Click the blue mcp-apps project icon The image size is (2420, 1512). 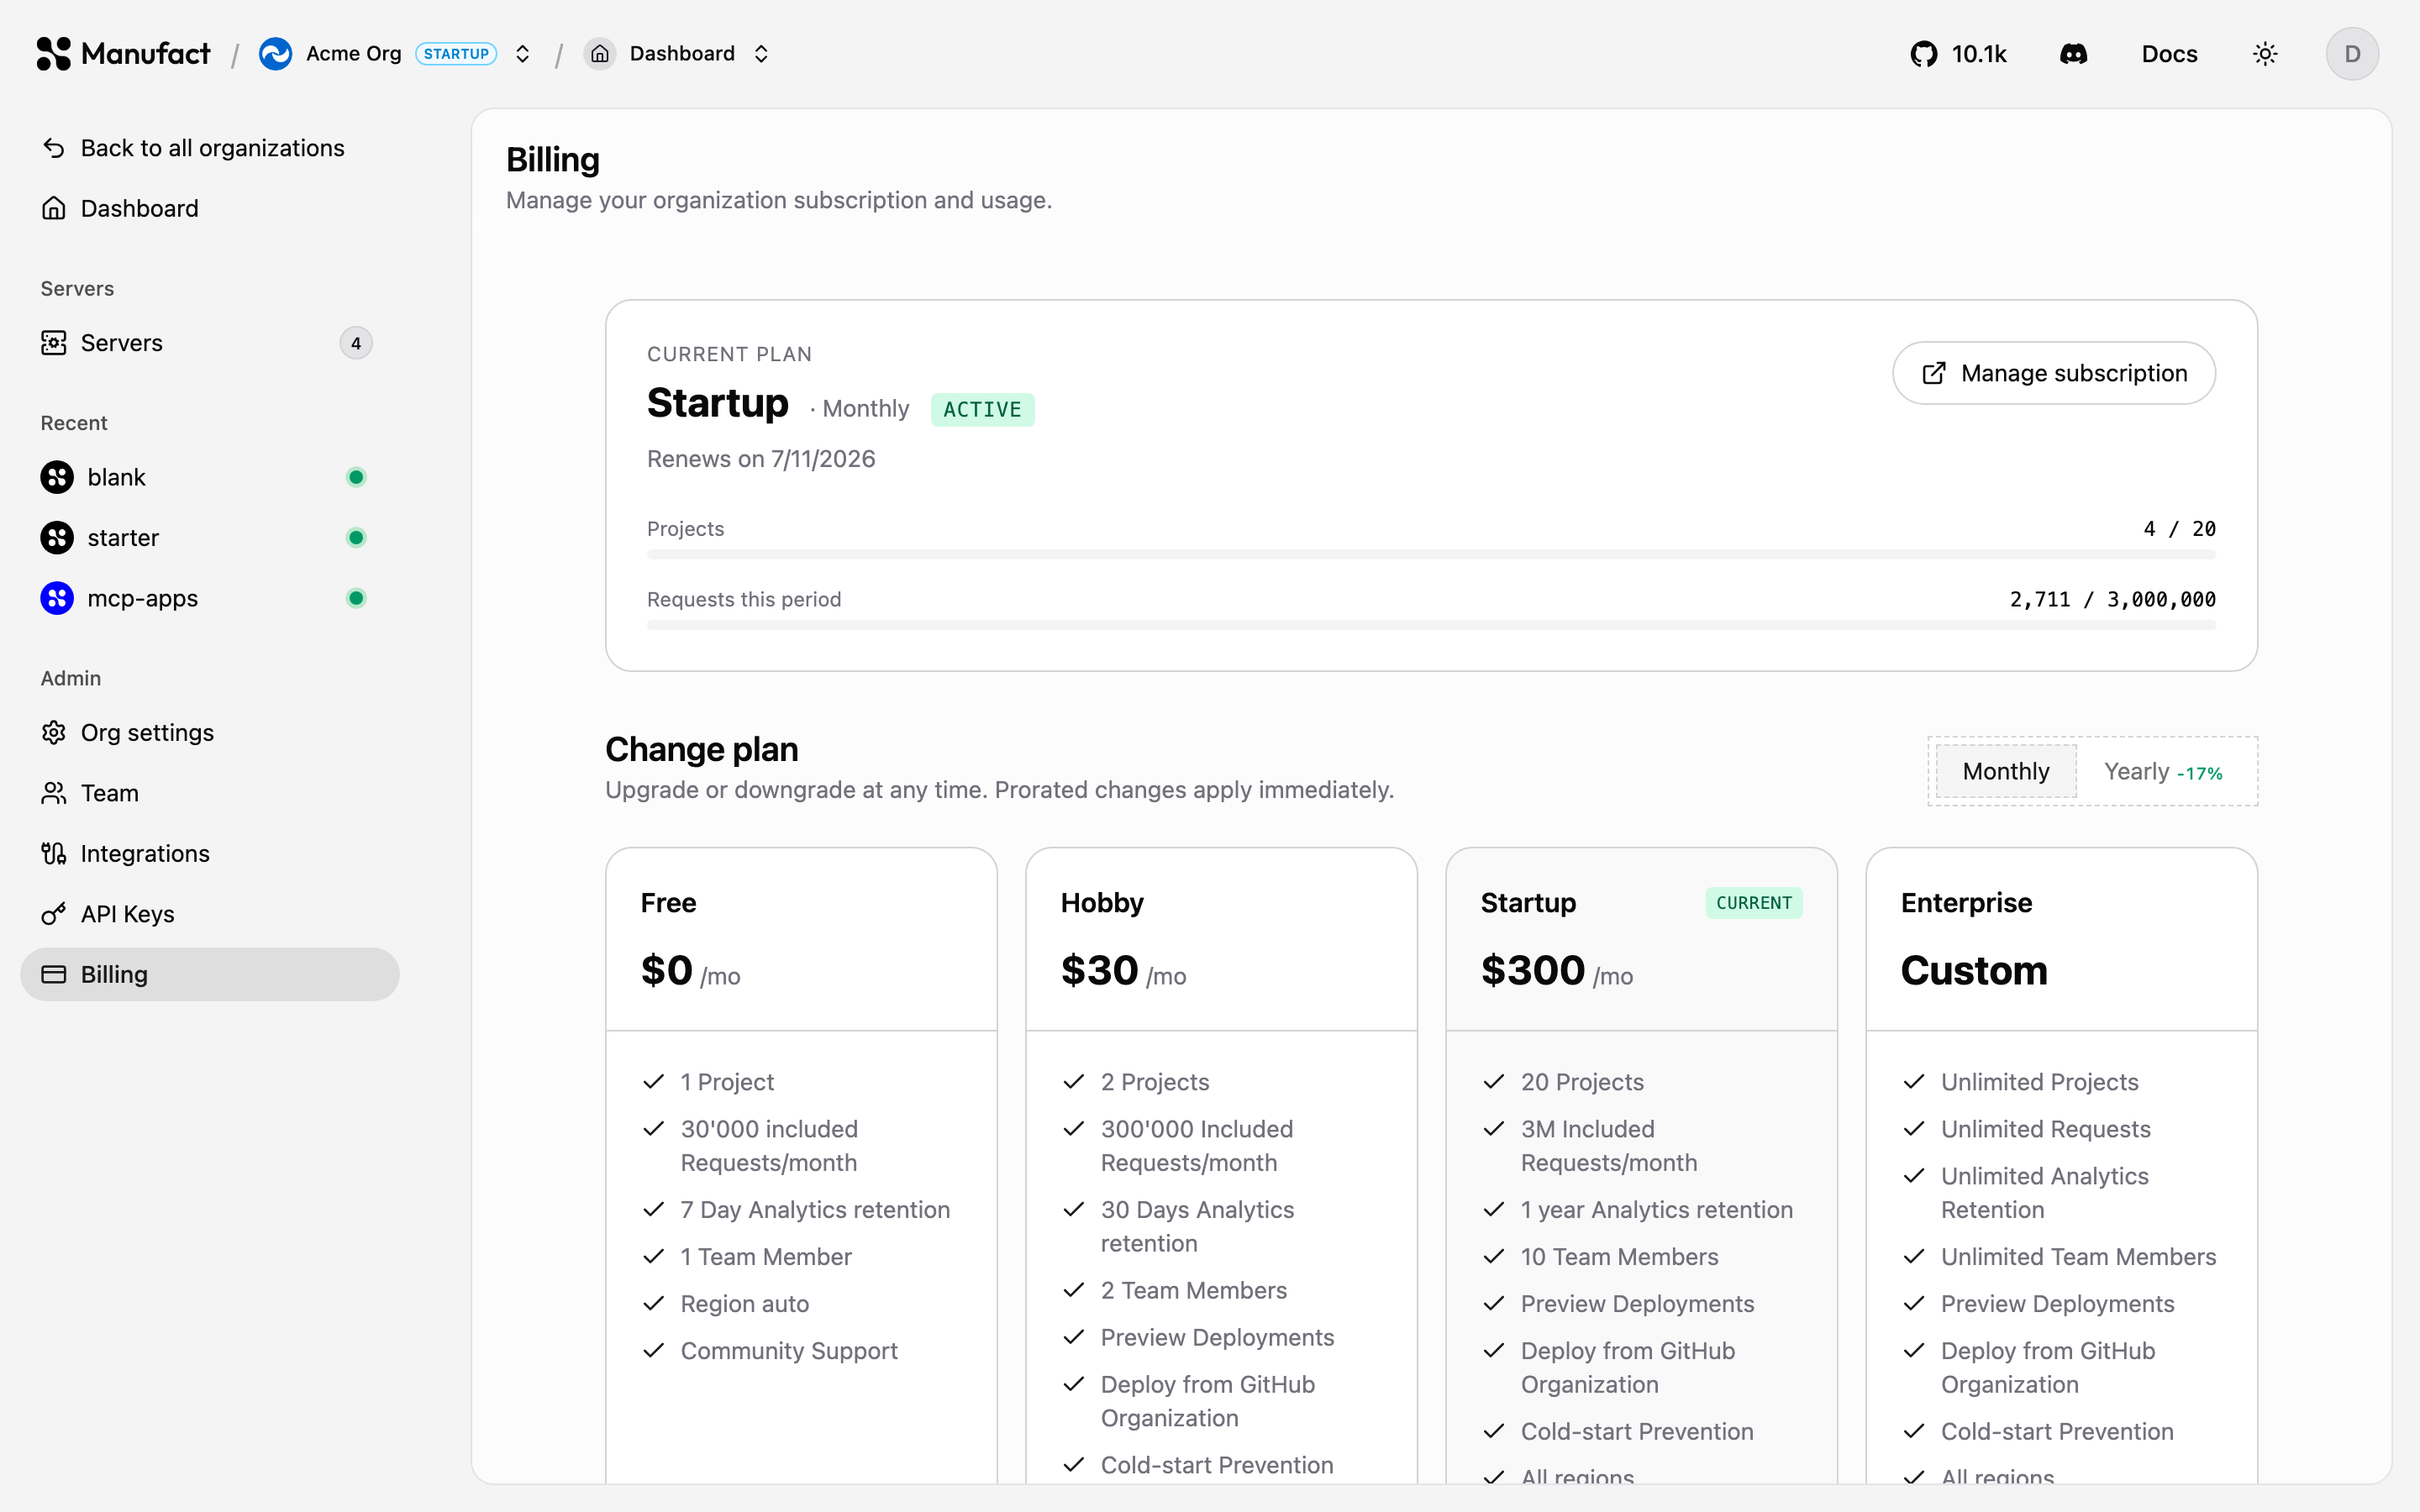[57, 598]
